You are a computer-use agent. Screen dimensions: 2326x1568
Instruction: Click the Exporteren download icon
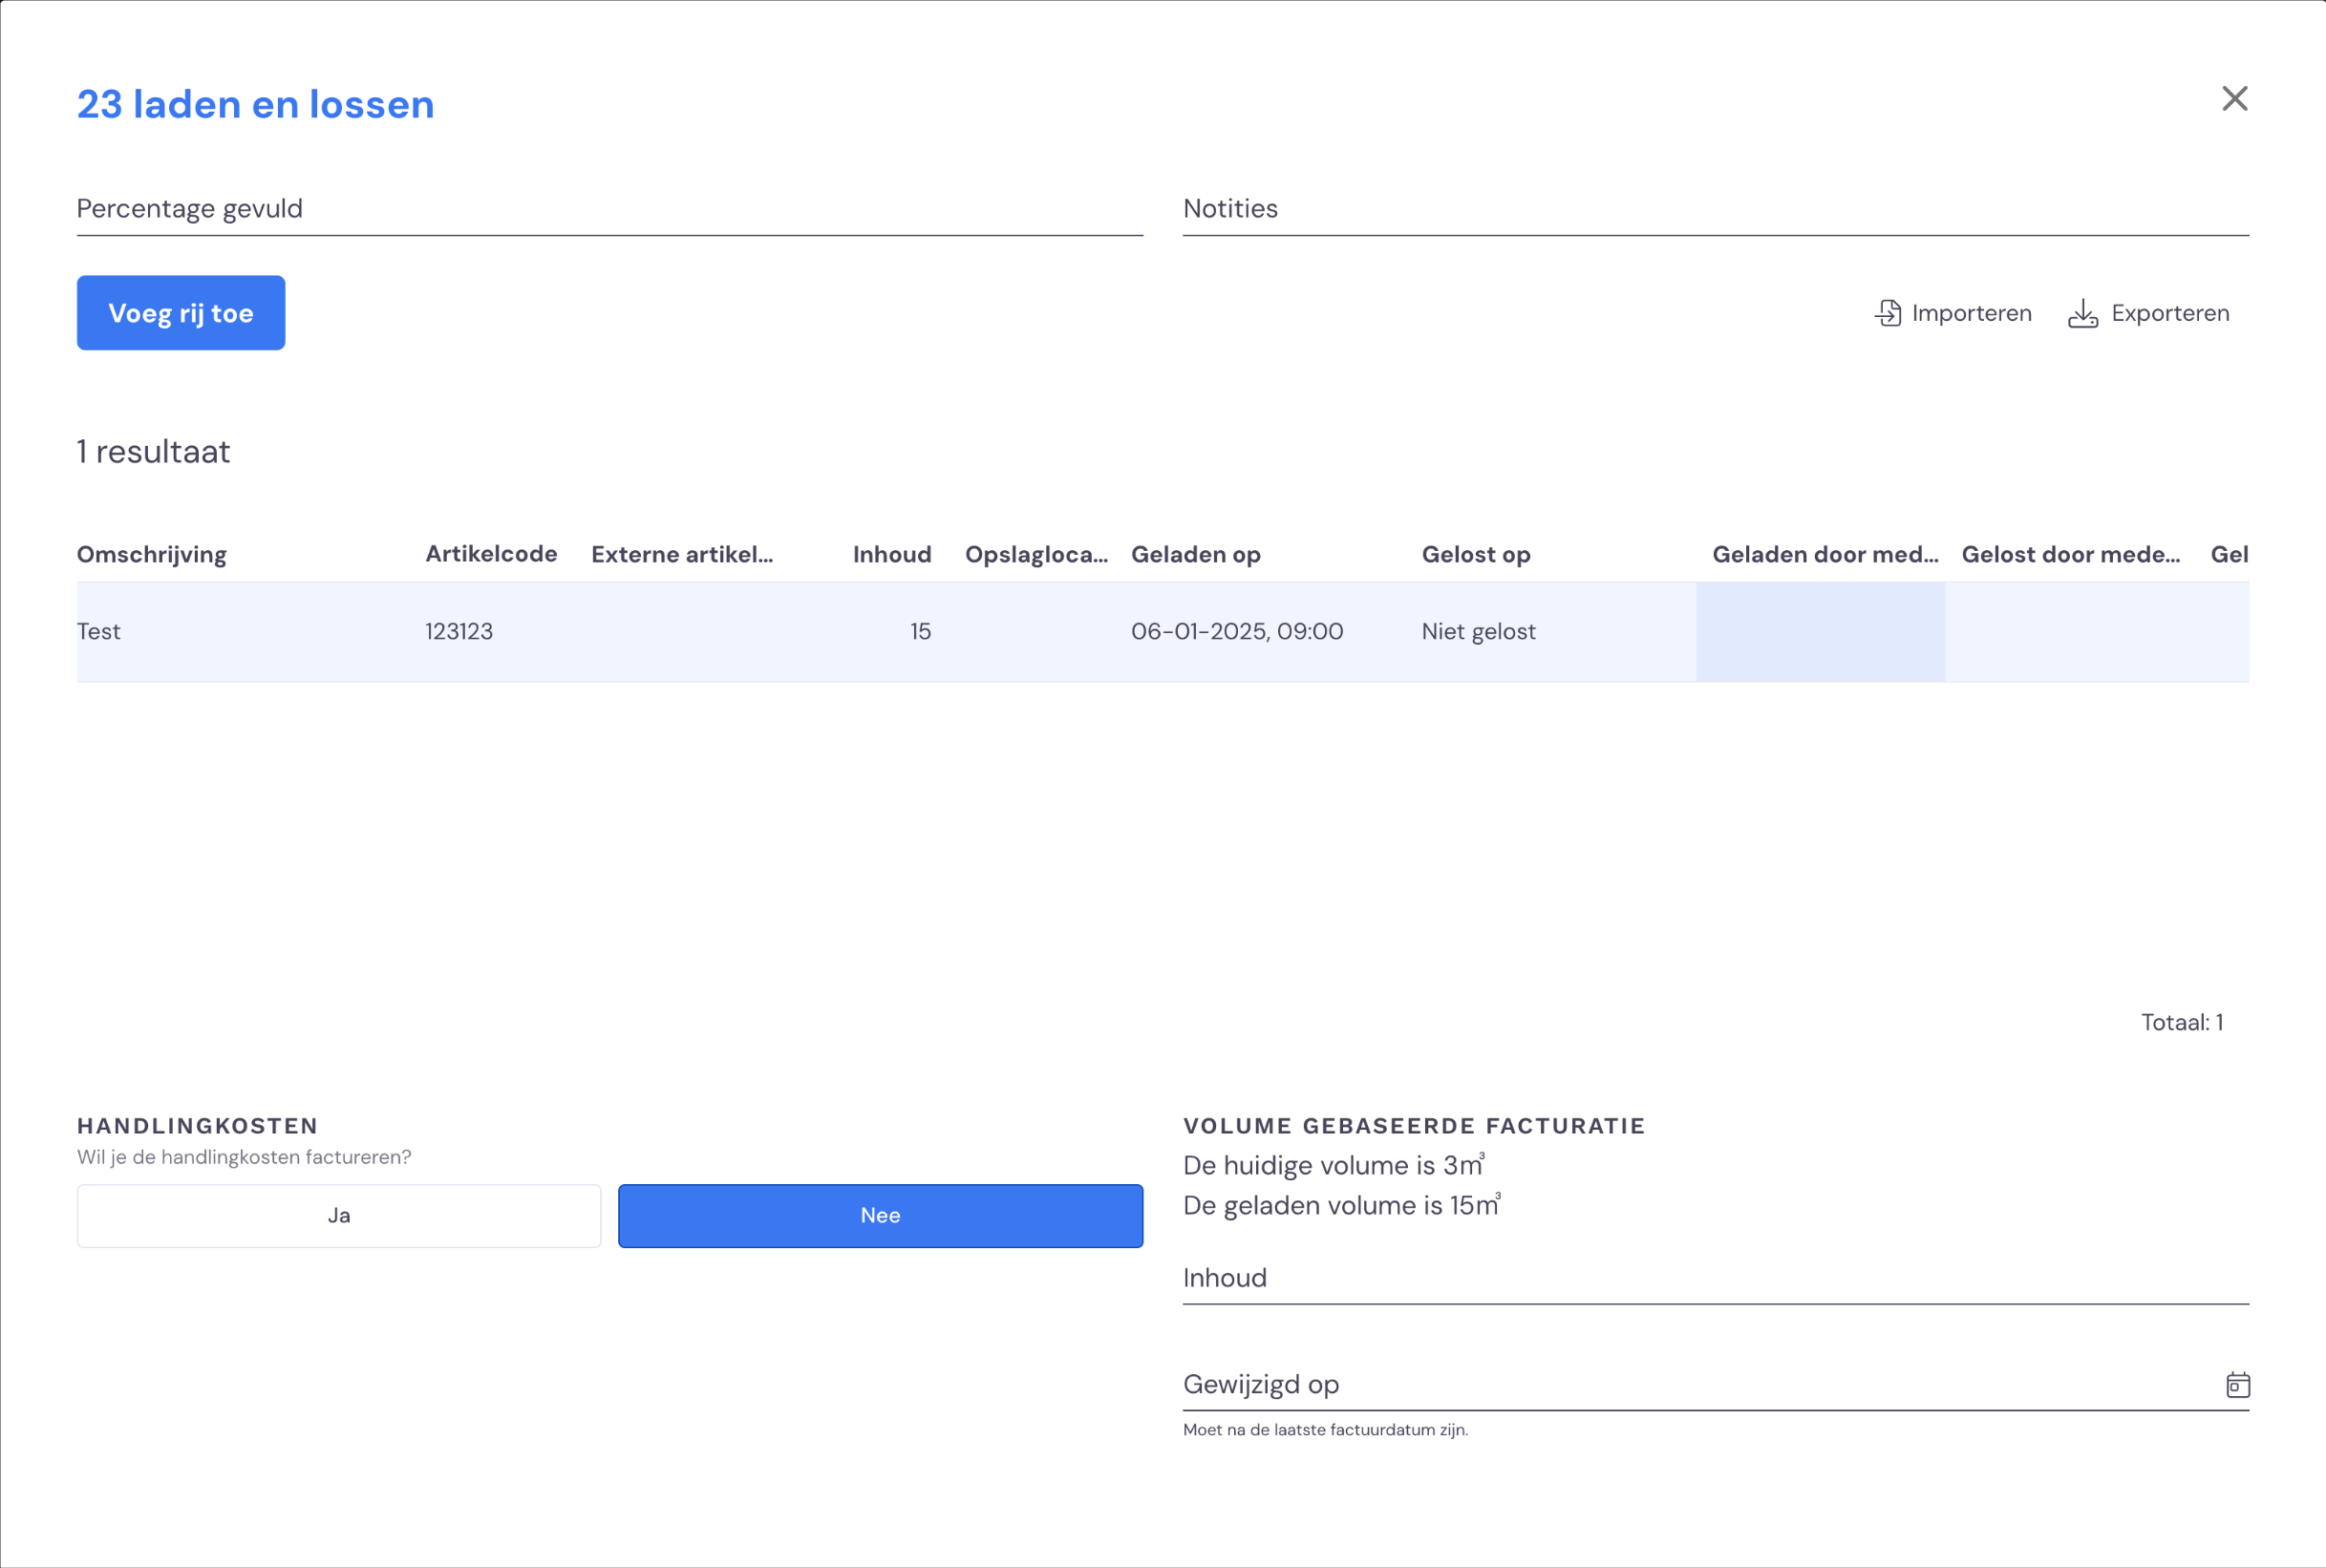click(x=2083, y=313)
